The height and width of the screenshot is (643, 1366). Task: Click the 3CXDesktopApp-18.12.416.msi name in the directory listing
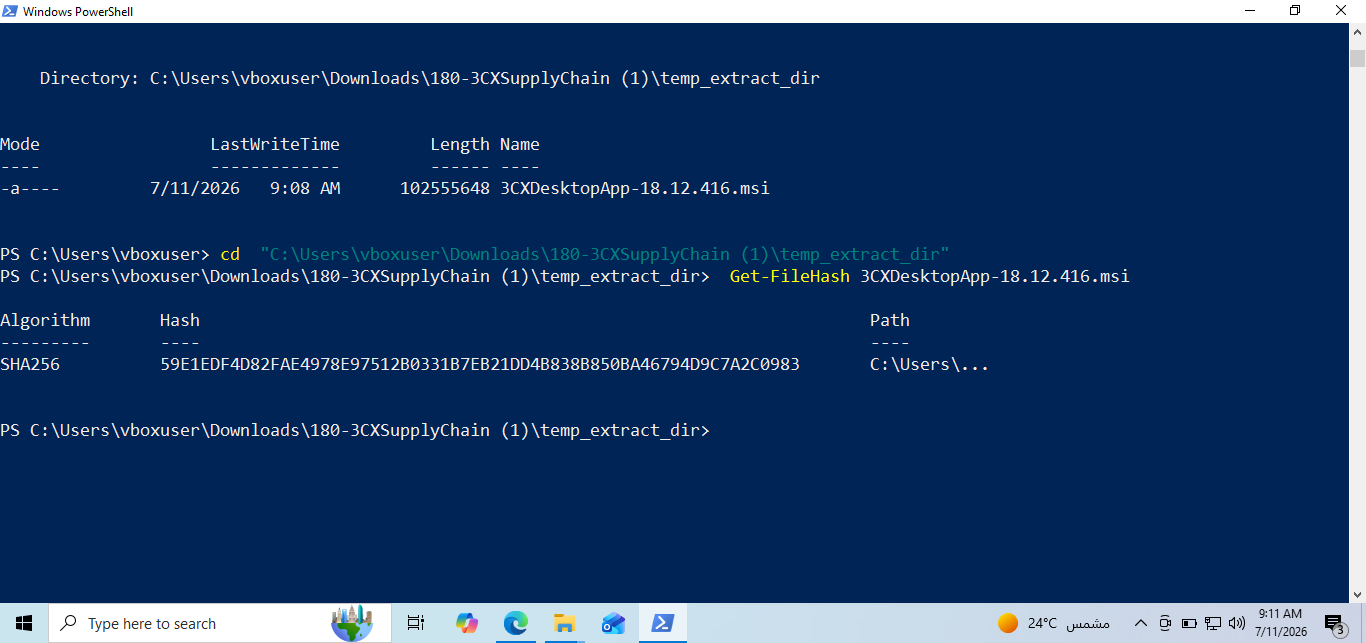pyautogui.click(x=635, y=188)
